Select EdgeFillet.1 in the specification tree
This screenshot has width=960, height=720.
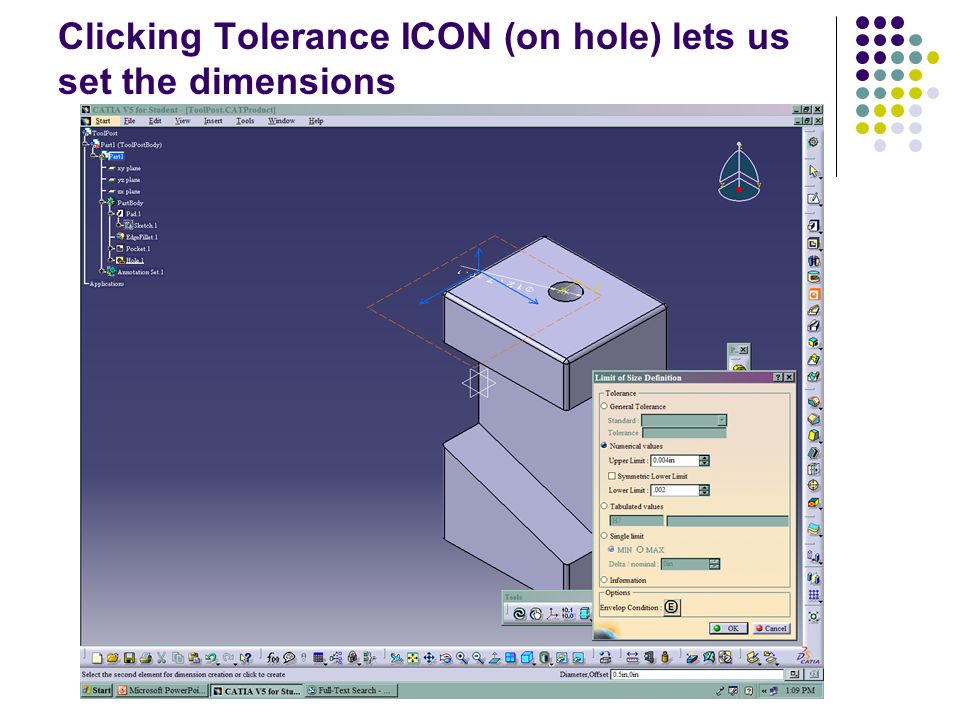[141, 237]
